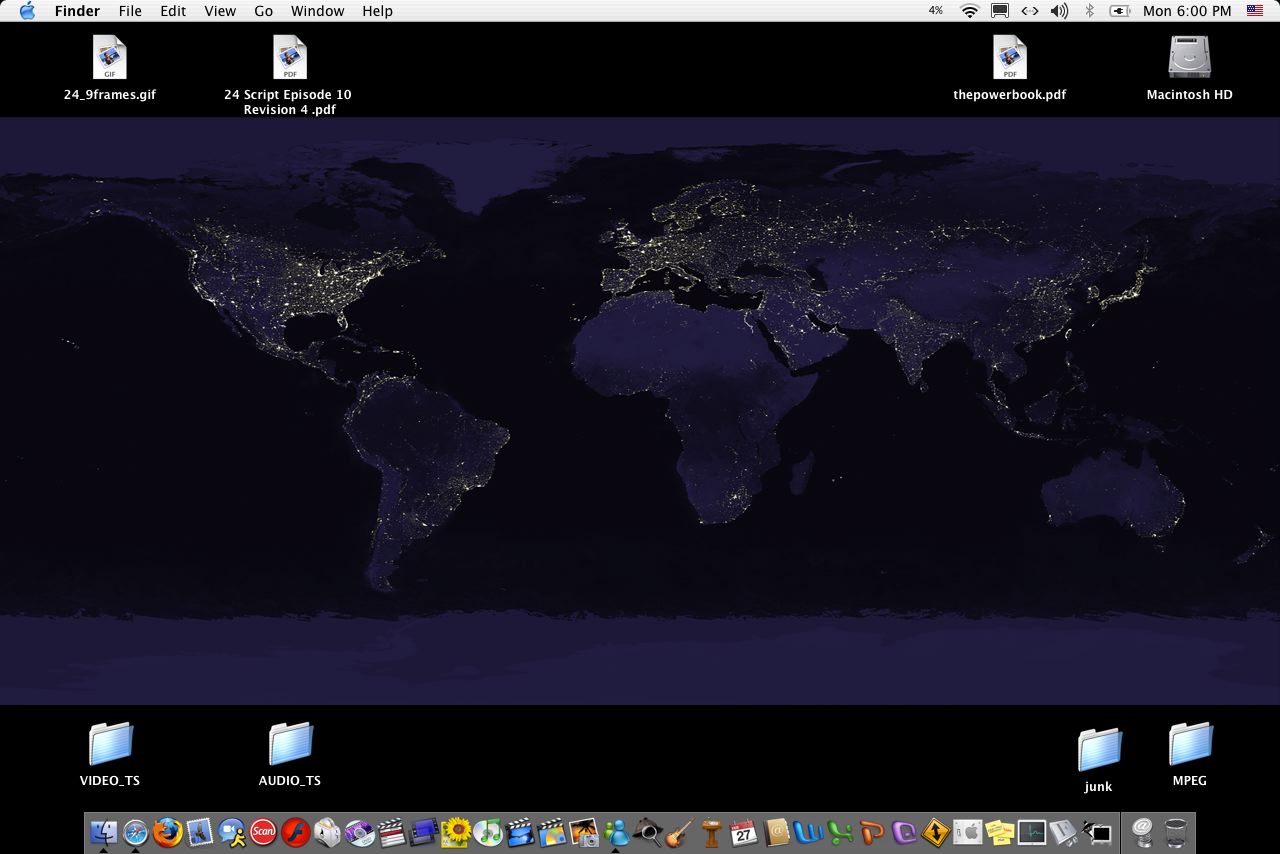Screen dimensions: 1280x854
Task: Launch GarageBand guitar icon
Action: tap(680, 832)
